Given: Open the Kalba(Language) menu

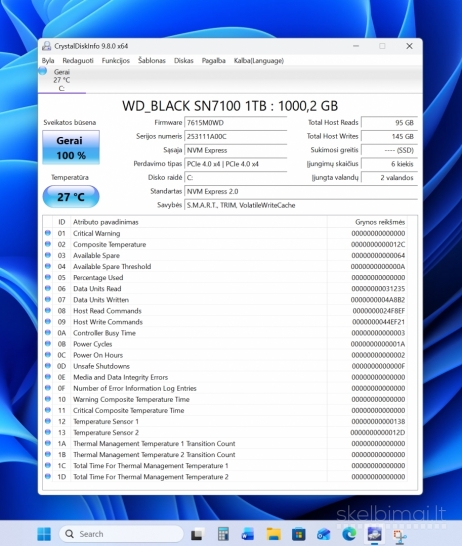Looking at the screenshot, I should (259, 61).
